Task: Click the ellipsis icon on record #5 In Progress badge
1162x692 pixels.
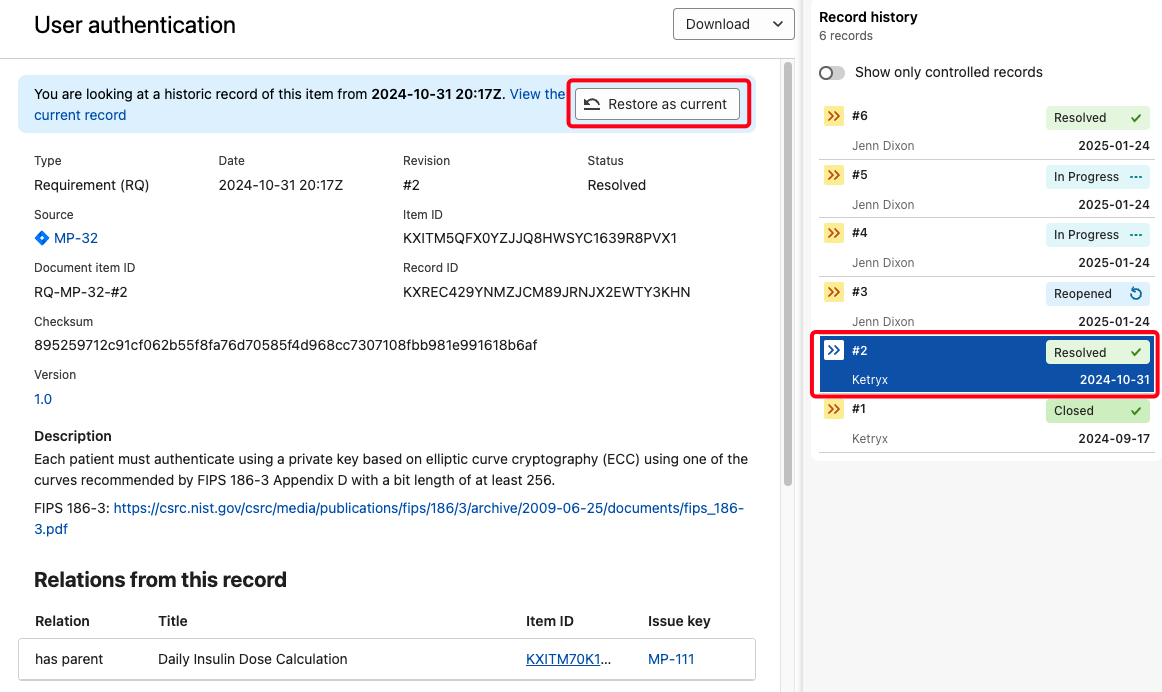Action: [x=1135, y=176]
